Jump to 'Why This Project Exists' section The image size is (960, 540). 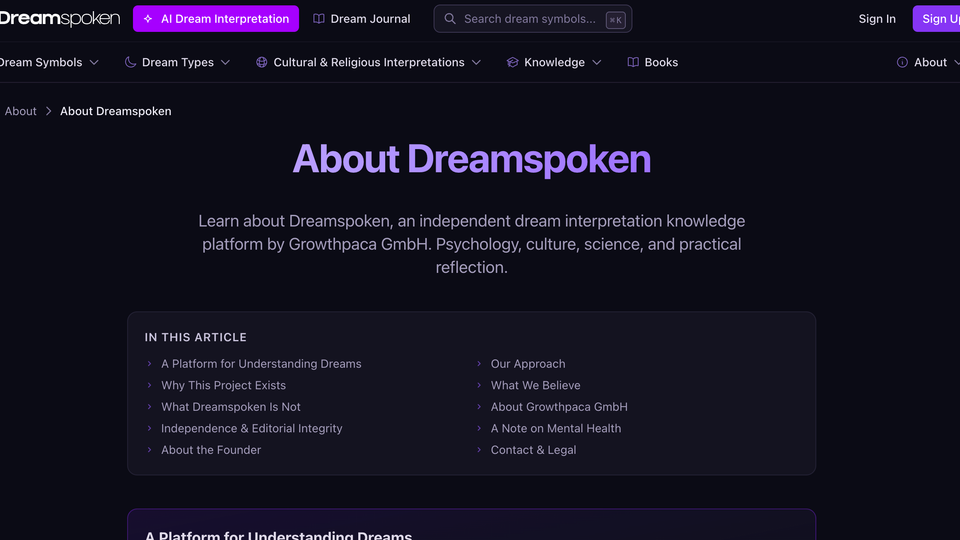pyautogui.click(x=223, y=385)
